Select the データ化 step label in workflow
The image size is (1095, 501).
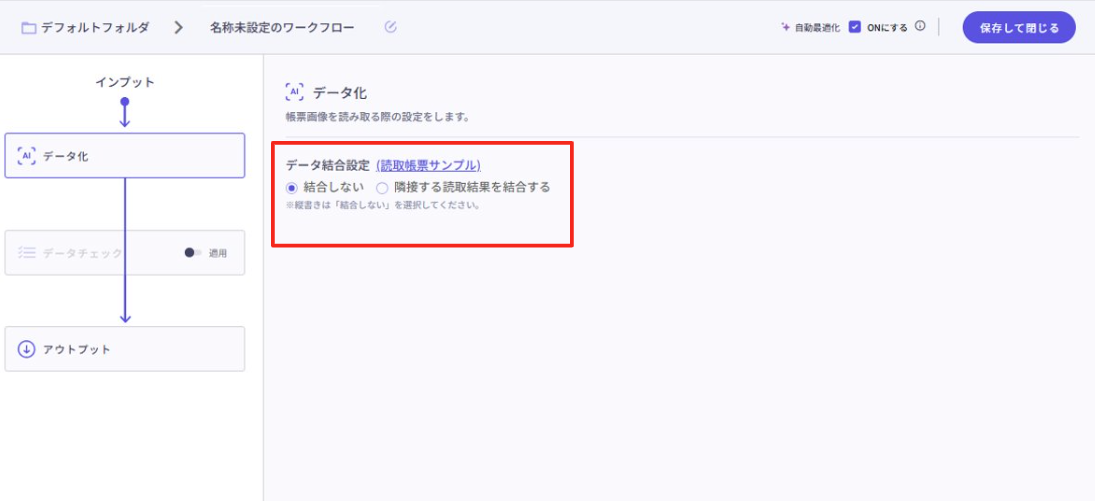pos(66,156)
